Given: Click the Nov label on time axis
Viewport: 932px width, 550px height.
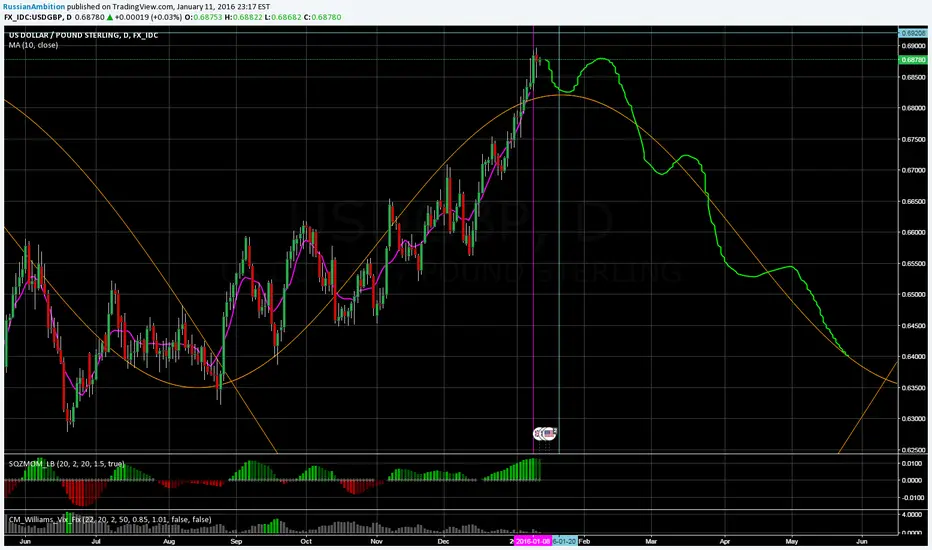Looking at the screenshot, I should coord(376,542).
